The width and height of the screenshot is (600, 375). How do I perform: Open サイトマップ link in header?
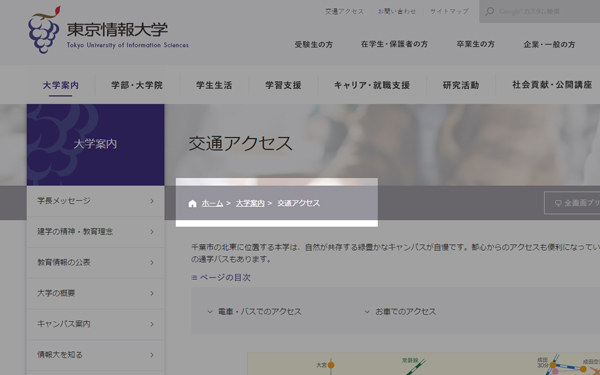449,11
